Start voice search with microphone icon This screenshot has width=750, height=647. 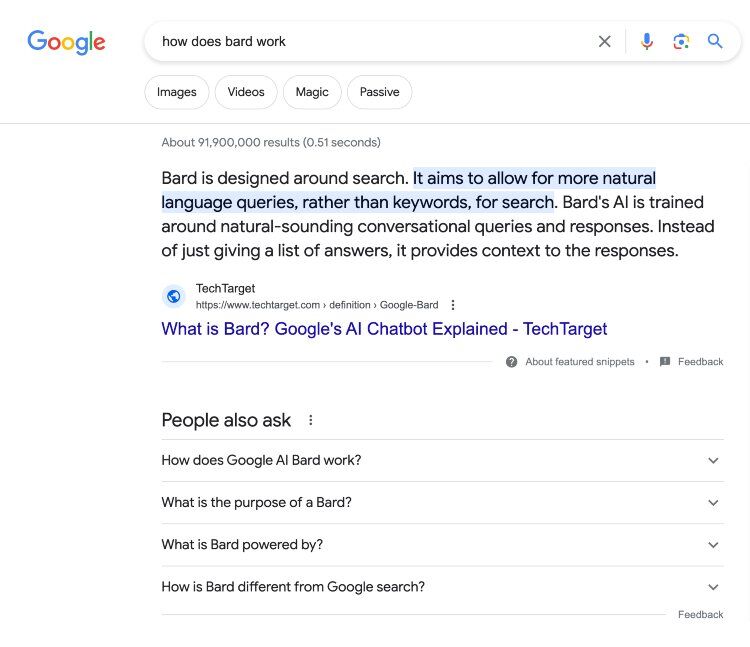click(647, 42)
